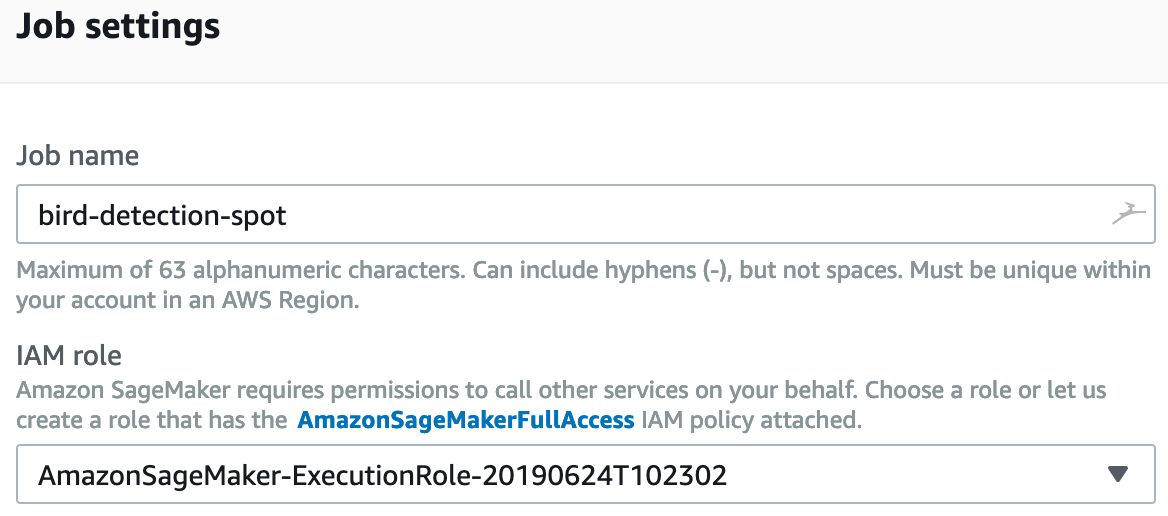Click "create a role that has the" text

click(x=151, y=420)
